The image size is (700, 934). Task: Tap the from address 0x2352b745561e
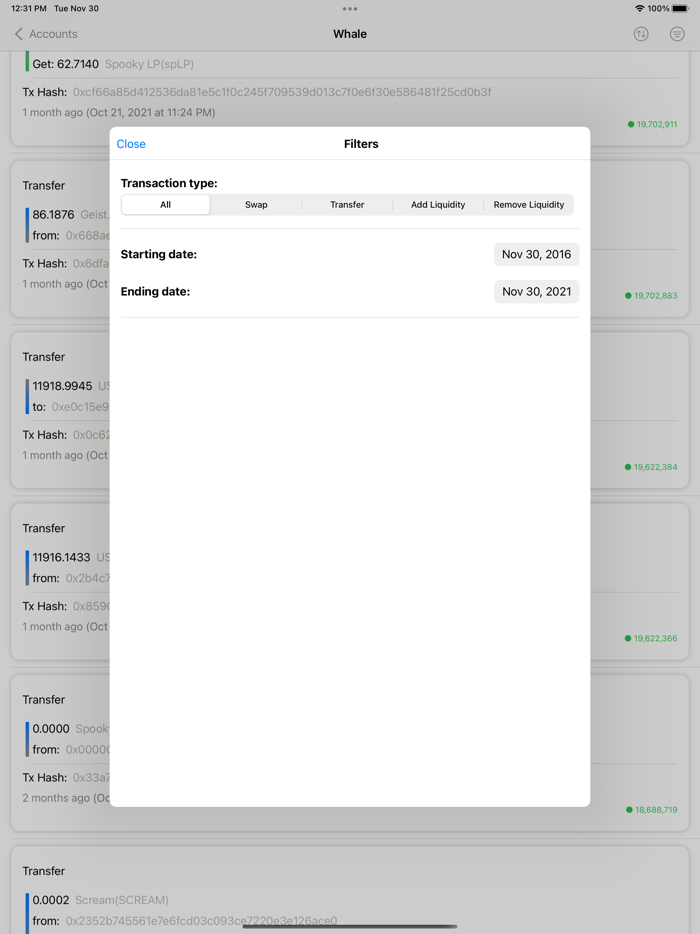click(201, 921)
